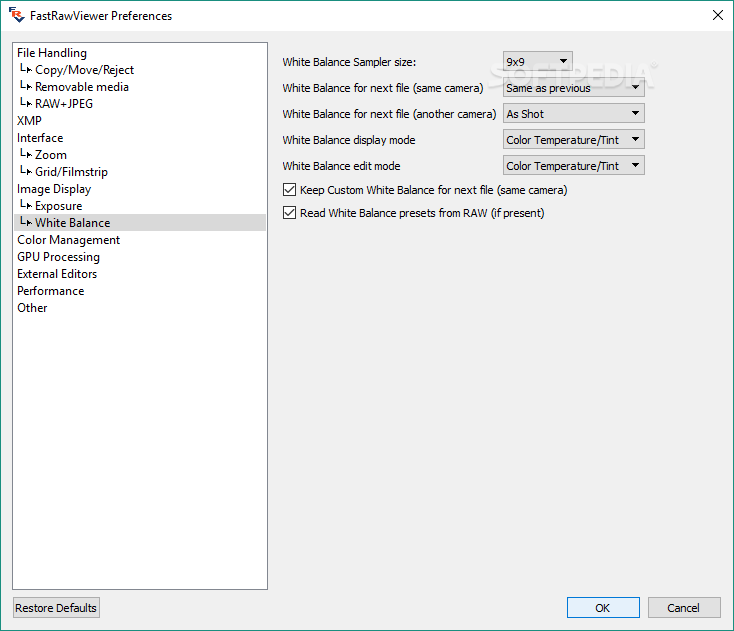Open Interface preferences
The height and width of the screenshot is (631, 734).
pyautogui.click(x=40, y=138)
